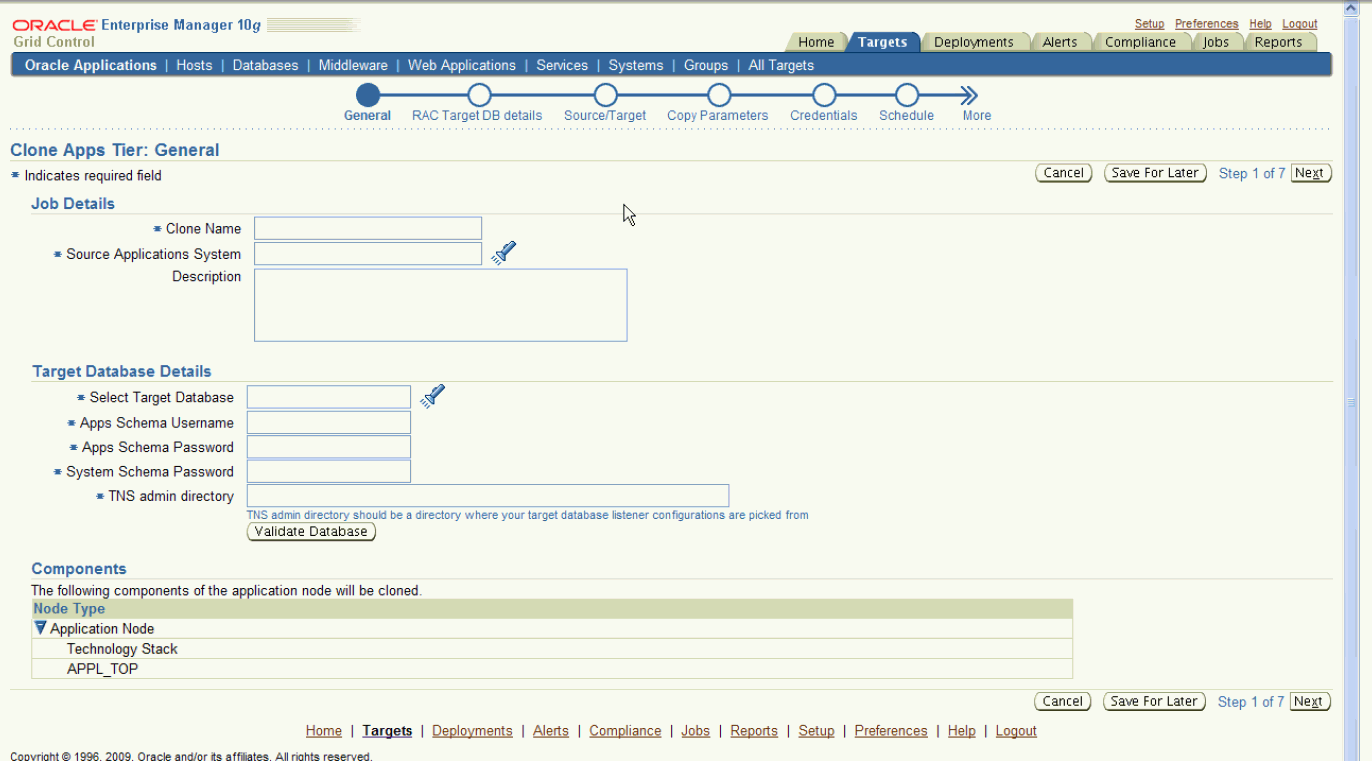Switch to the Deployments tab
This screenshot has height=761, width=1372.
coord(974,42)
